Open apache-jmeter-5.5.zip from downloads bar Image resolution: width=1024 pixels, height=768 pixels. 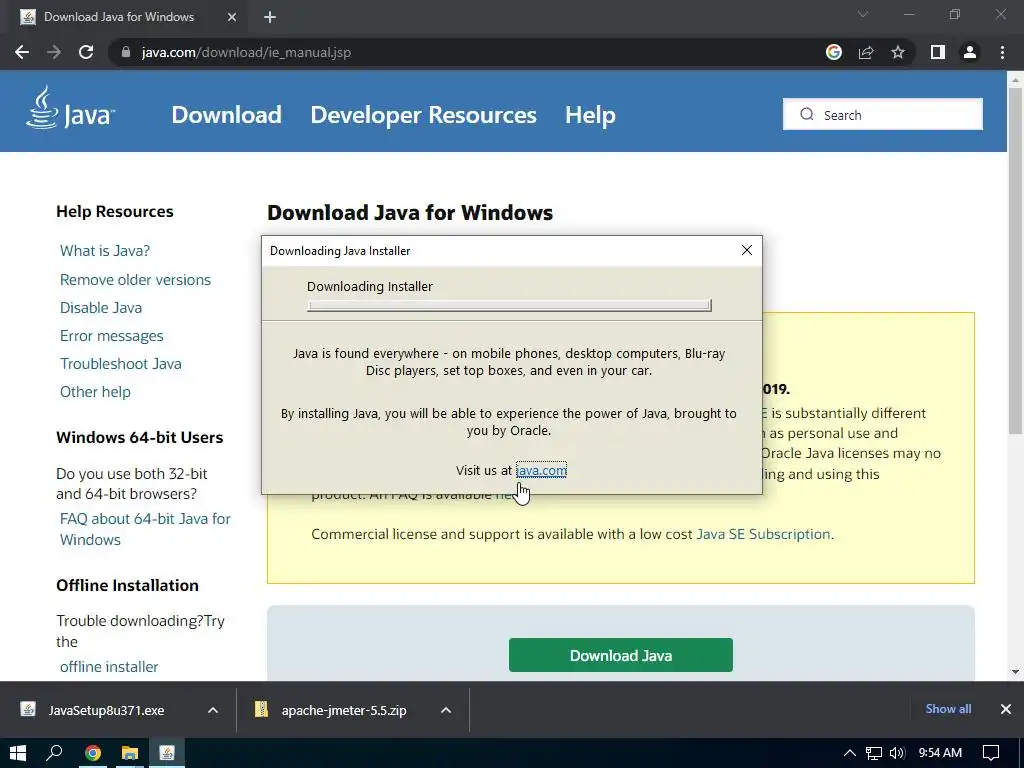[331, 710]
